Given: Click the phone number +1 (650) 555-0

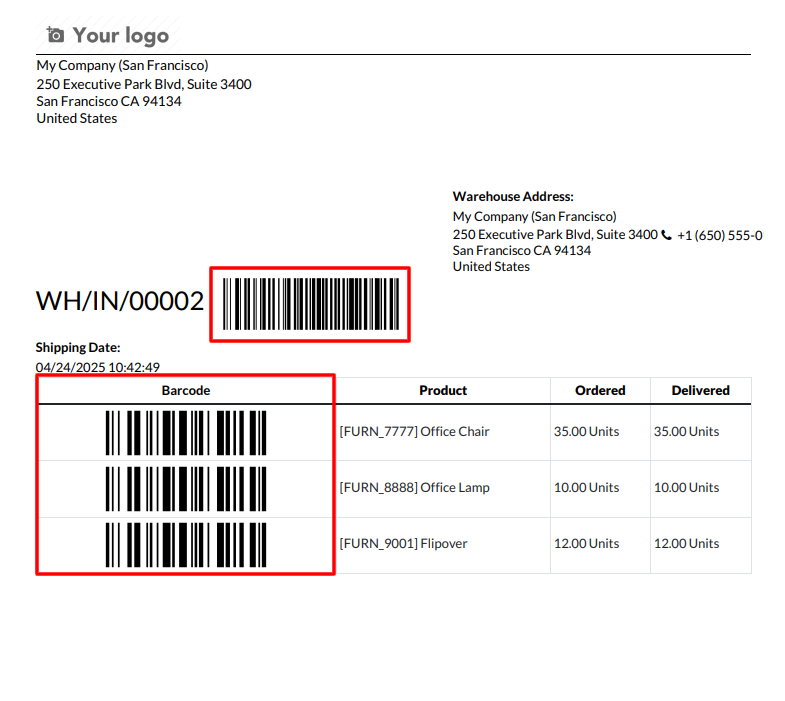Looking at the screenshot, I should (x=719, y=235).
